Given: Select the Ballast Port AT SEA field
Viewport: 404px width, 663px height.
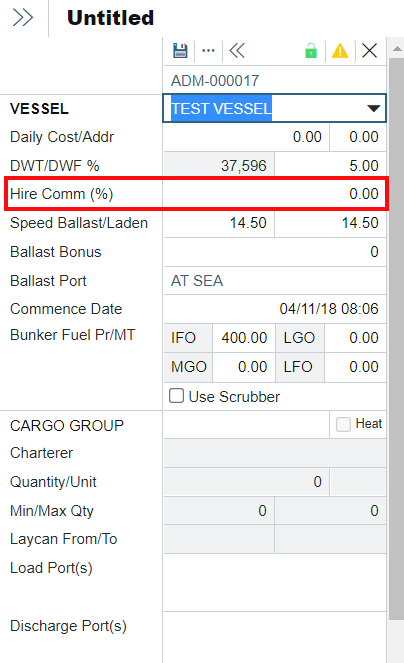Looking at the screenshot, I should click(275, 281).
